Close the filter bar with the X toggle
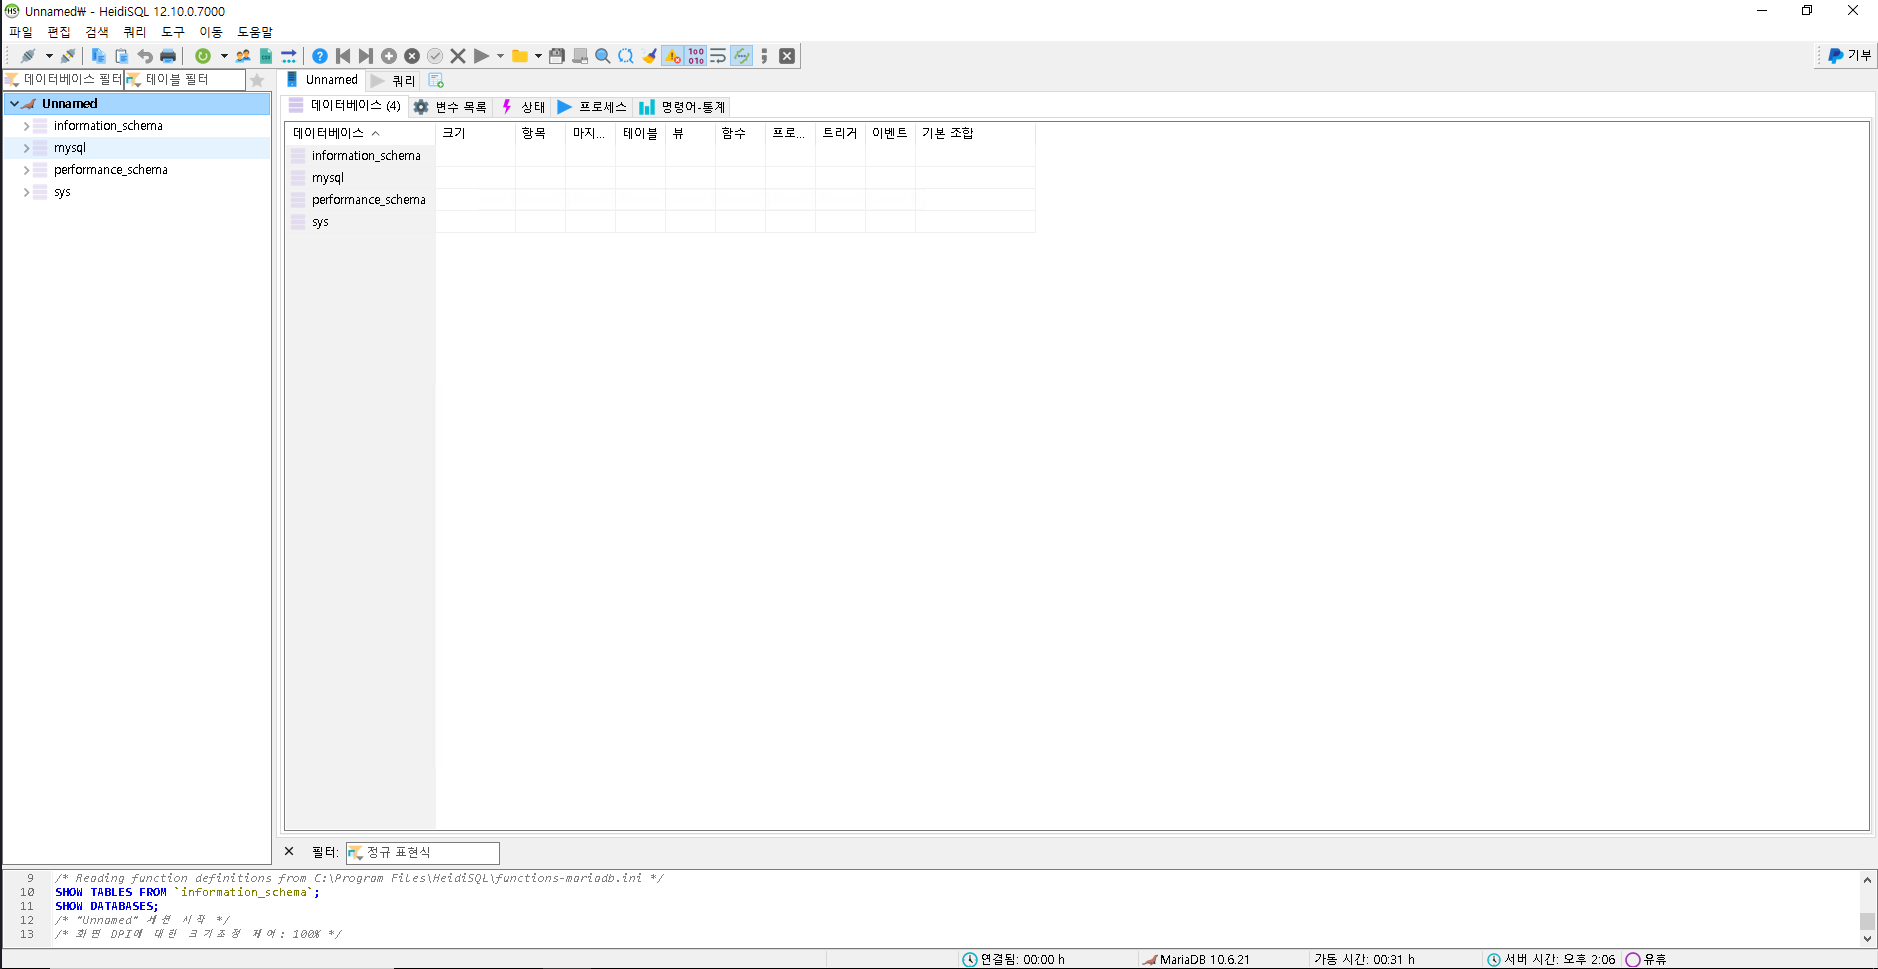1878x969 pixels. point(289,851)
